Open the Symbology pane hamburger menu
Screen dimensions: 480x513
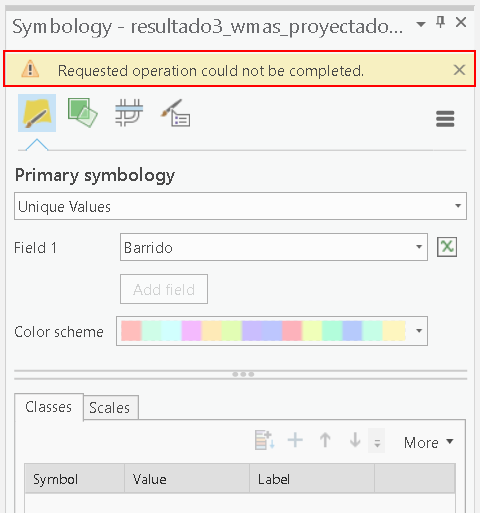[445, 119]
